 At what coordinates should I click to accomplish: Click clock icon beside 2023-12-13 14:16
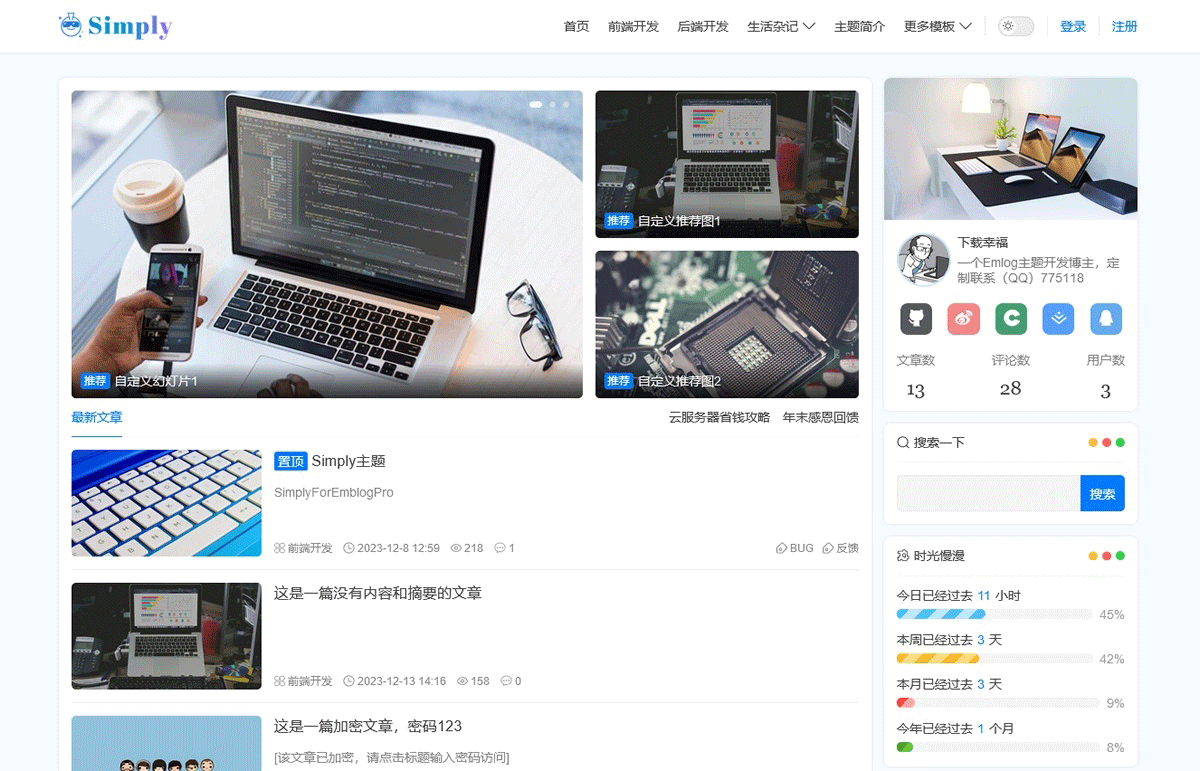[349, 681]
